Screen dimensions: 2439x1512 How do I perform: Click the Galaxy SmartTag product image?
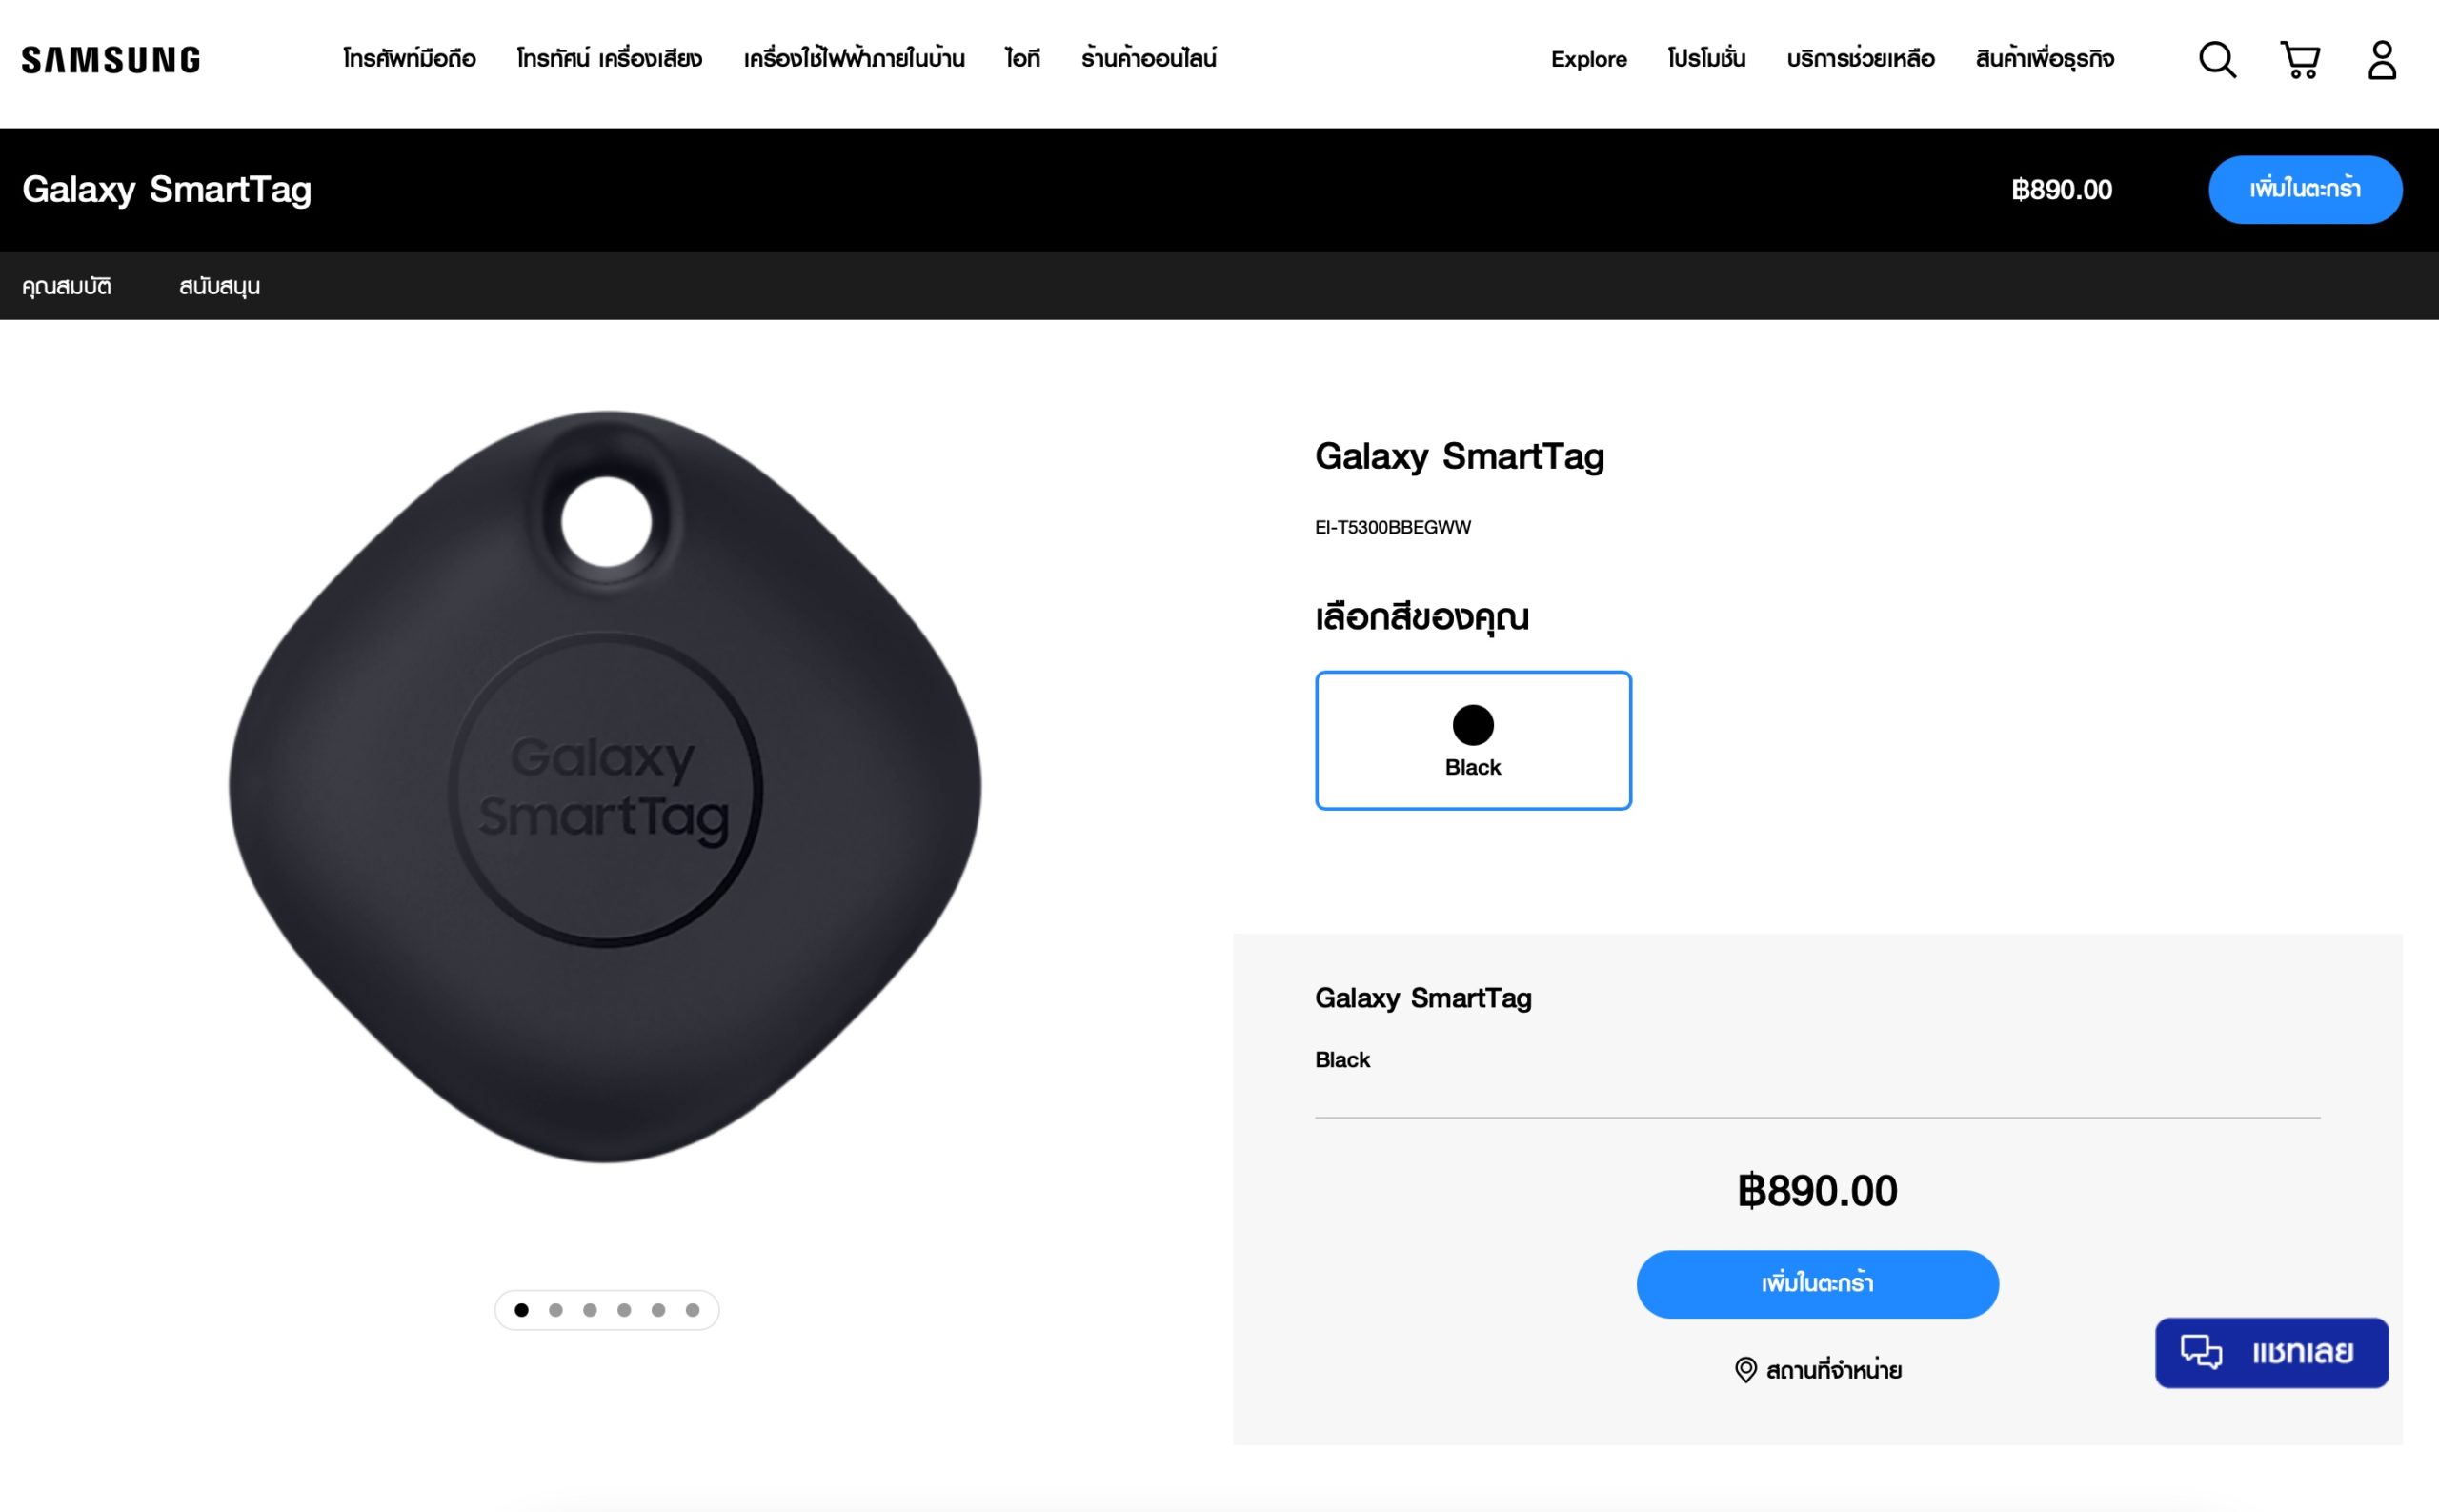605,787
